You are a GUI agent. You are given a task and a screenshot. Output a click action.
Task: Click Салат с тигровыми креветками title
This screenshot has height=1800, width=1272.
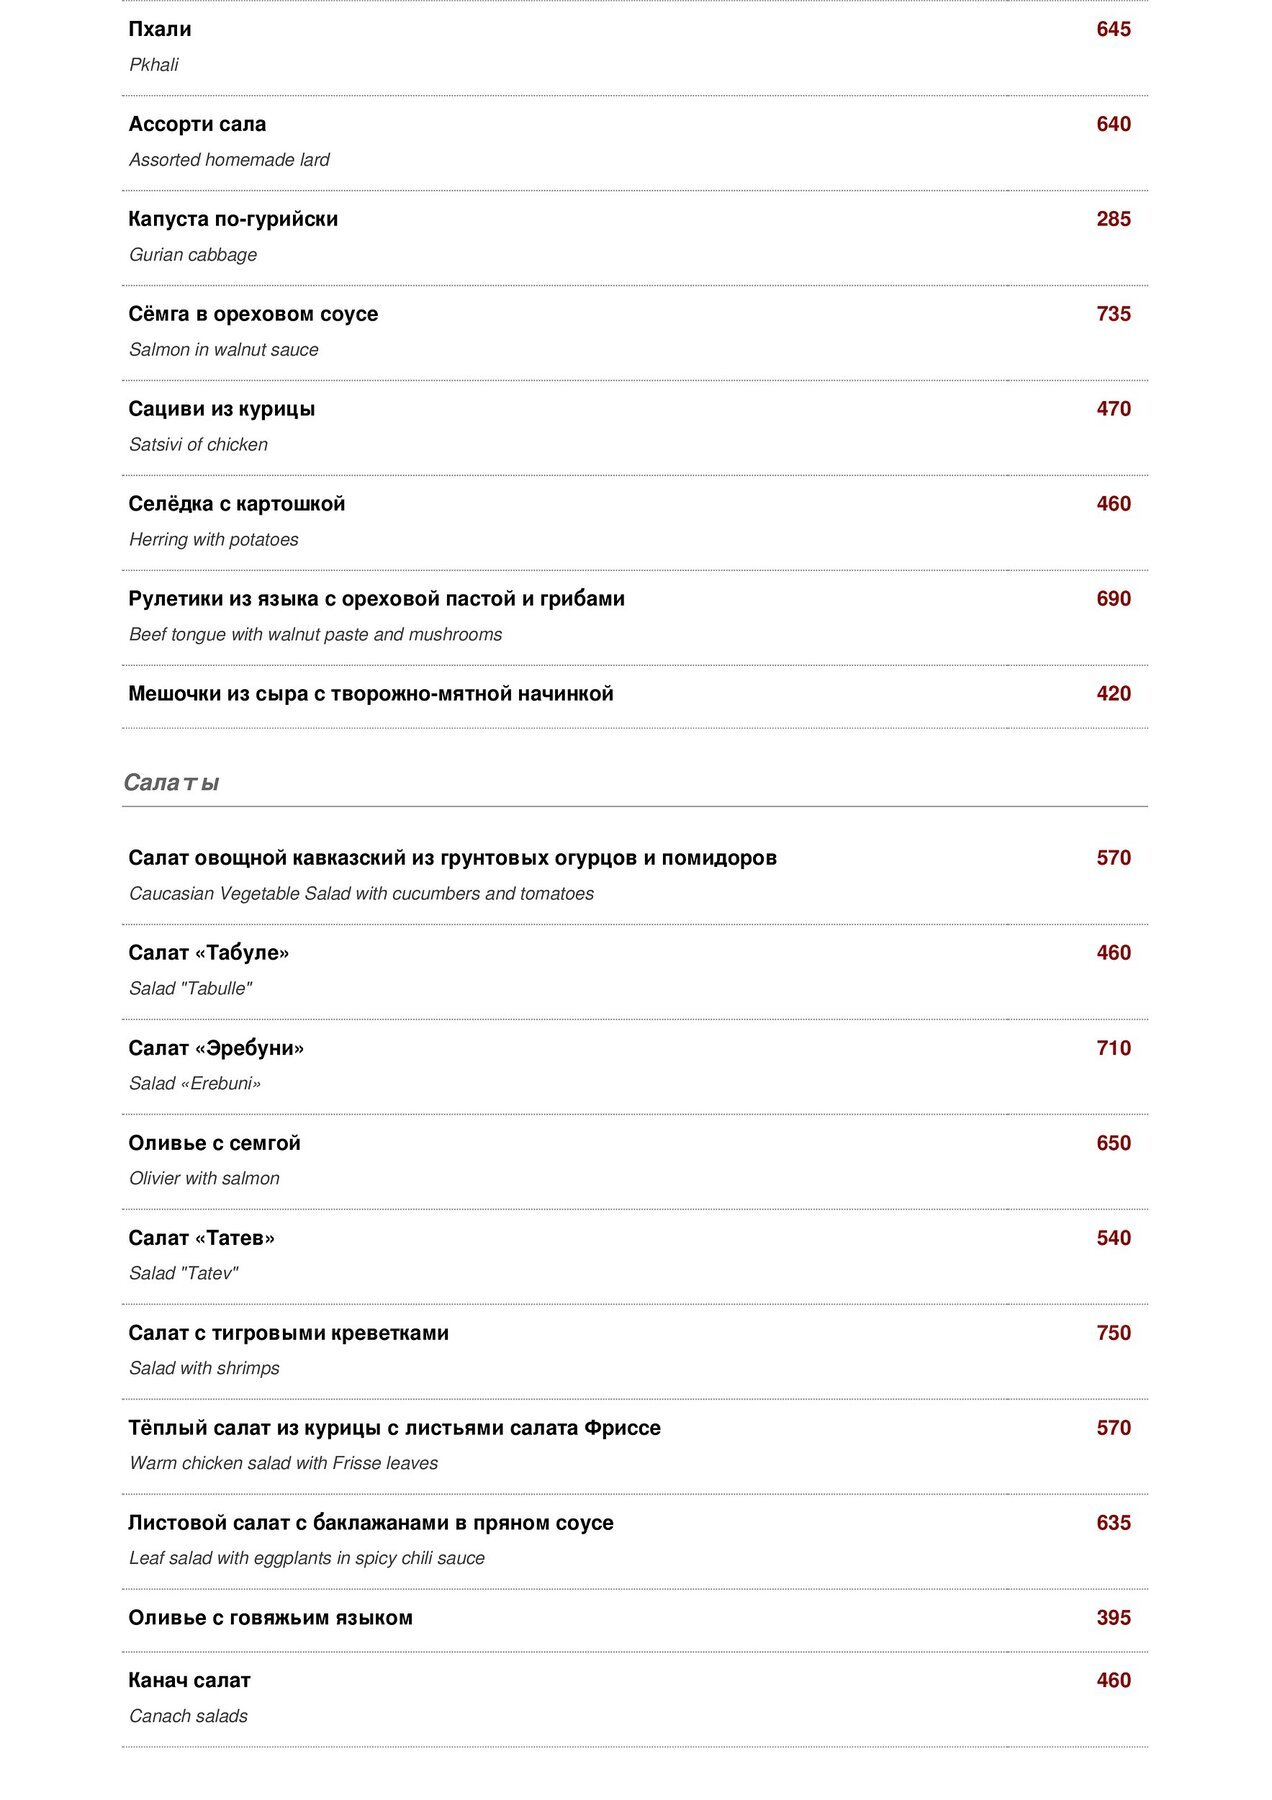pyautogui.click(x=289, y=1334)
